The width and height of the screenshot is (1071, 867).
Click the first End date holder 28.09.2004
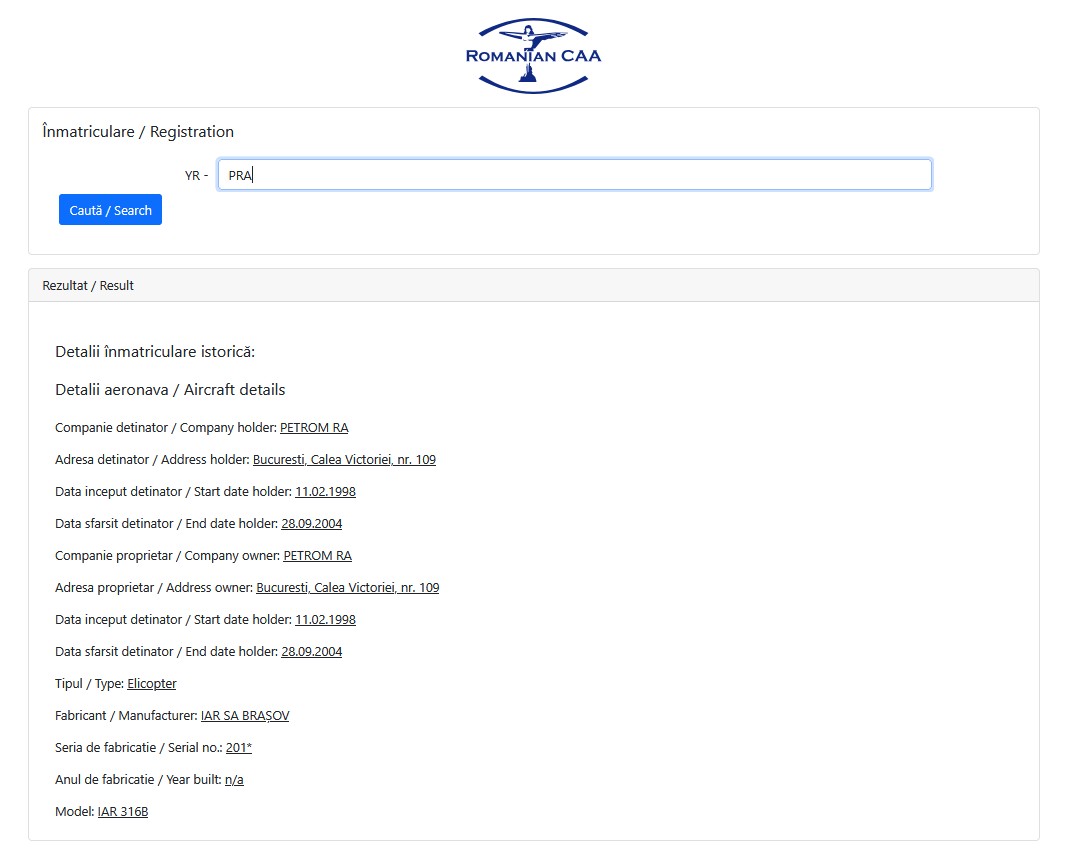pos(311,524)
